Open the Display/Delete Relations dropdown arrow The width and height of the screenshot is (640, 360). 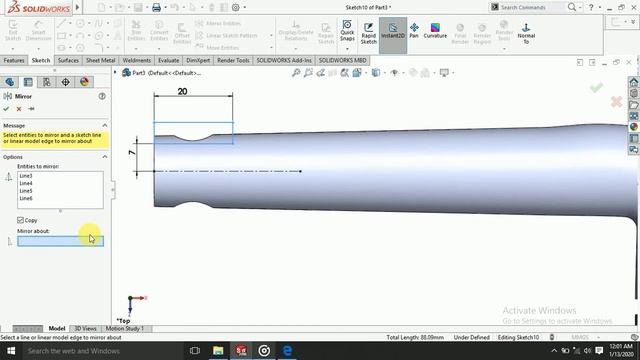(296, 49)
